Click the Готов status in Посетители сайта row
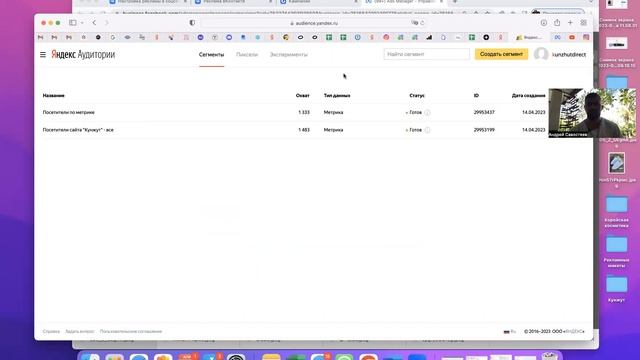 (415, 130)
